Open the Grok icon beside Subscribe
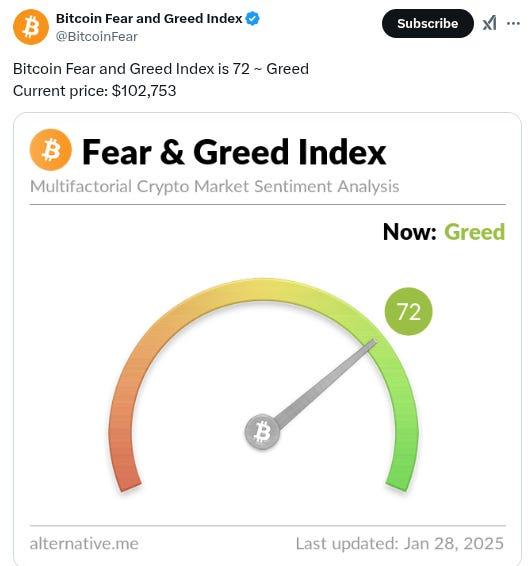The image size is (532, 566). tap(489, 23)
